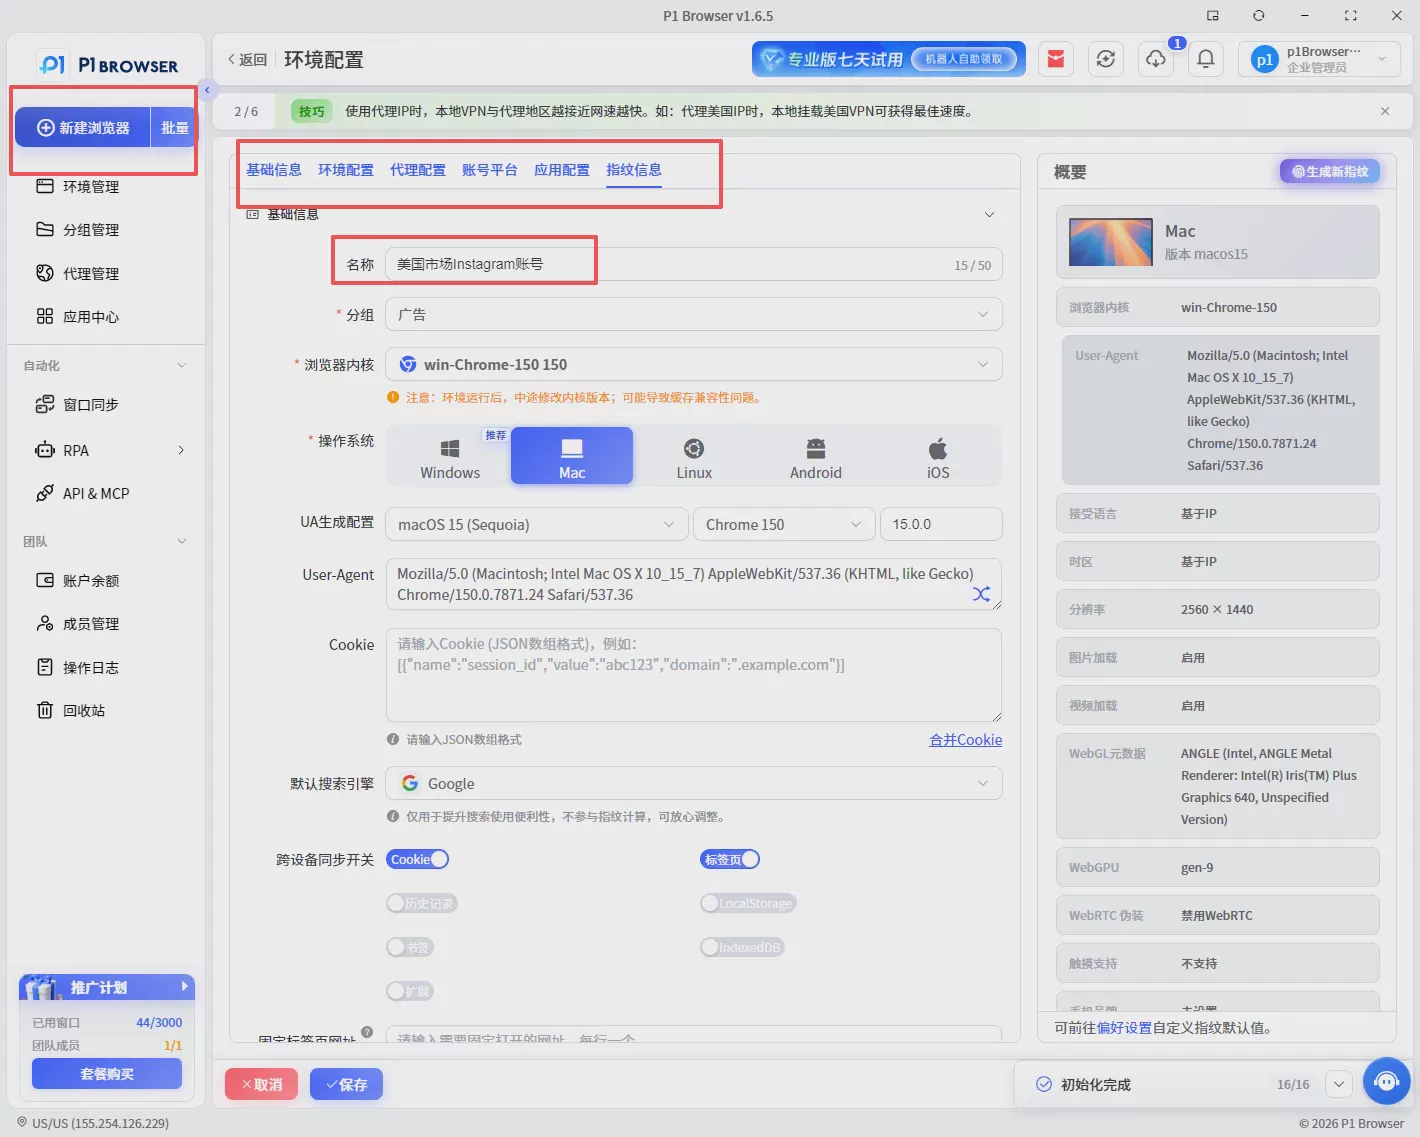Switch to the 代理配置 tab
This screenshot has height=1137, width=1420.
pyautogui.click(x=418, y=170)
